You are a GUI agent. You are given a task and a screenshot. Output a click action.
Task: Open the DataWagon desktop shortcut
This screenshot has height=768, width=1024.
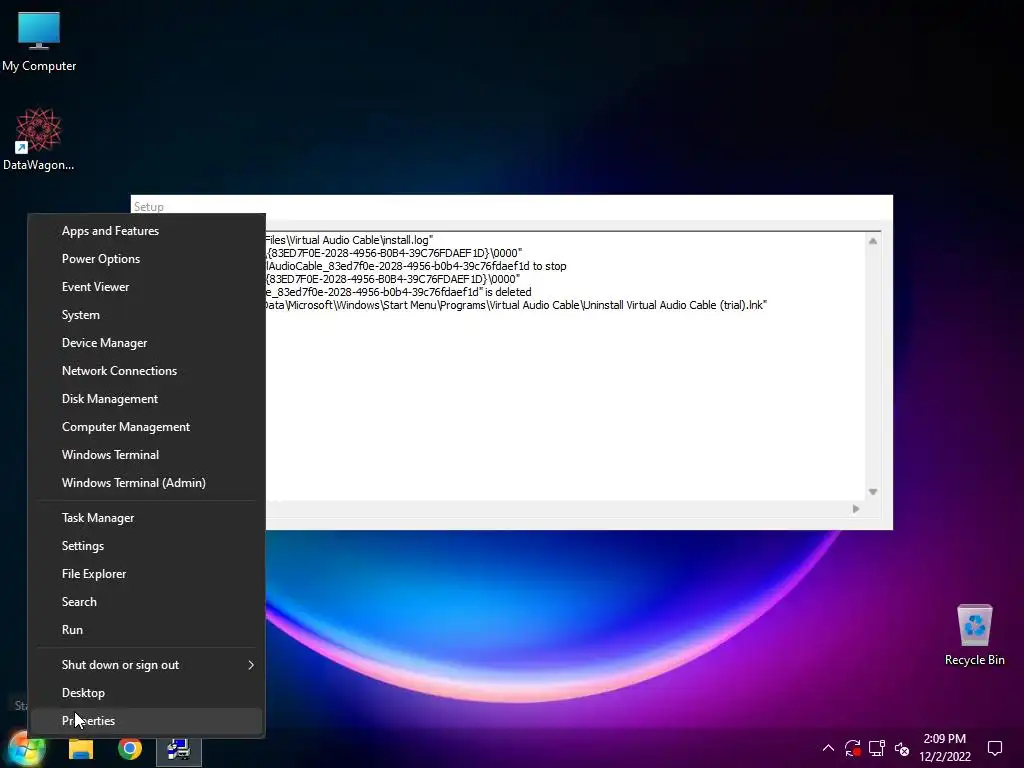point(39,140)
